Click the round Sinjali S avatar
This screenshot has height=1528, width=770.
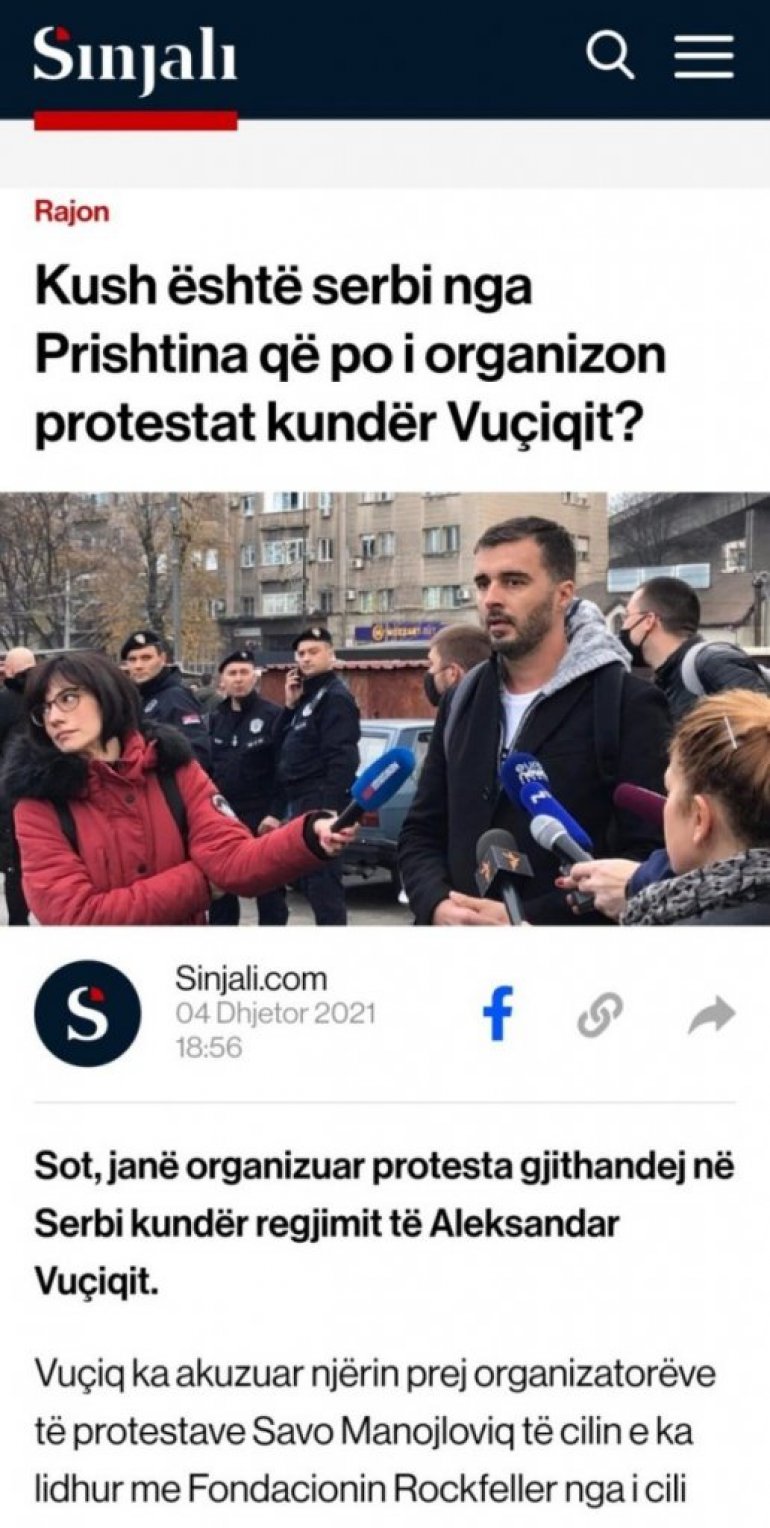88,1013
